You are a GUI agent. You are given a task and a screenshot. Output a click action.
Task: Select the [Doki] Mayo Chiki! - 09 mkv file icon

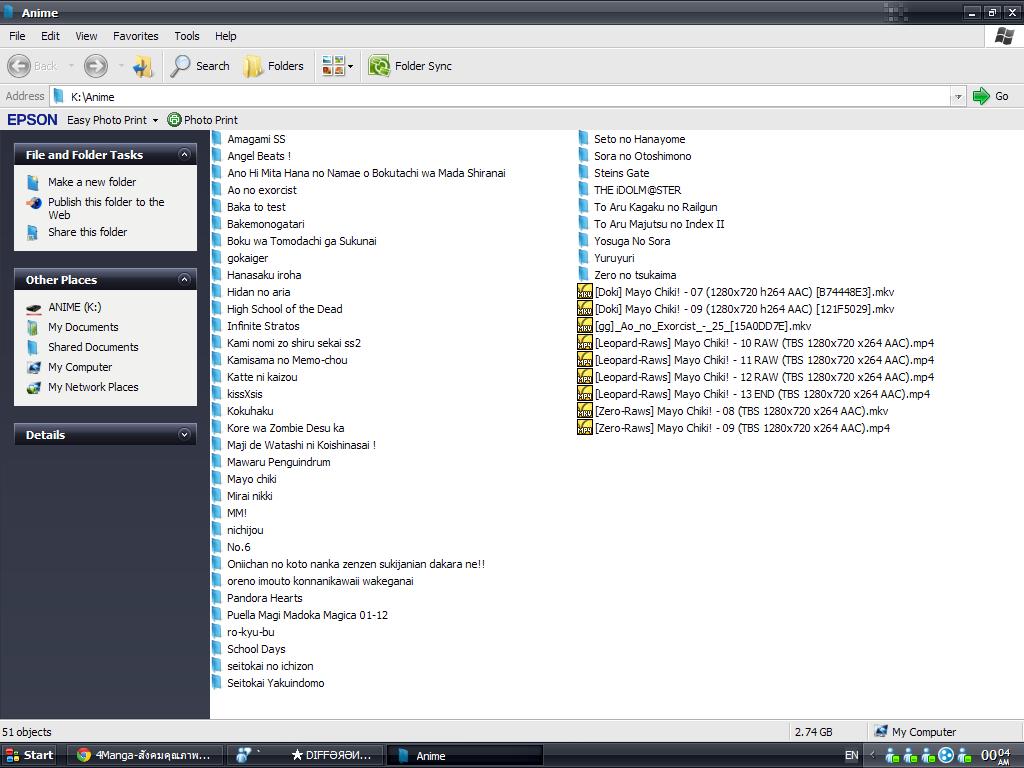(584, 309)
